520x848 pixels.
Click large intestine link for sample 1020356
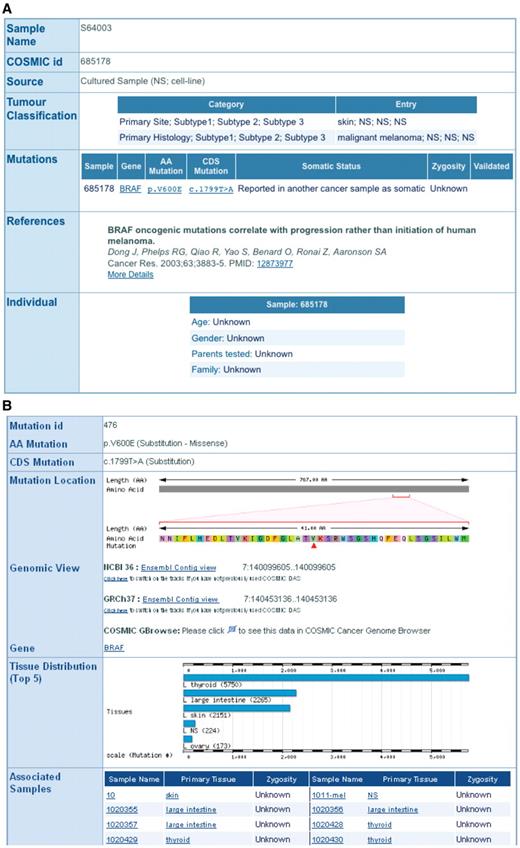393,810
